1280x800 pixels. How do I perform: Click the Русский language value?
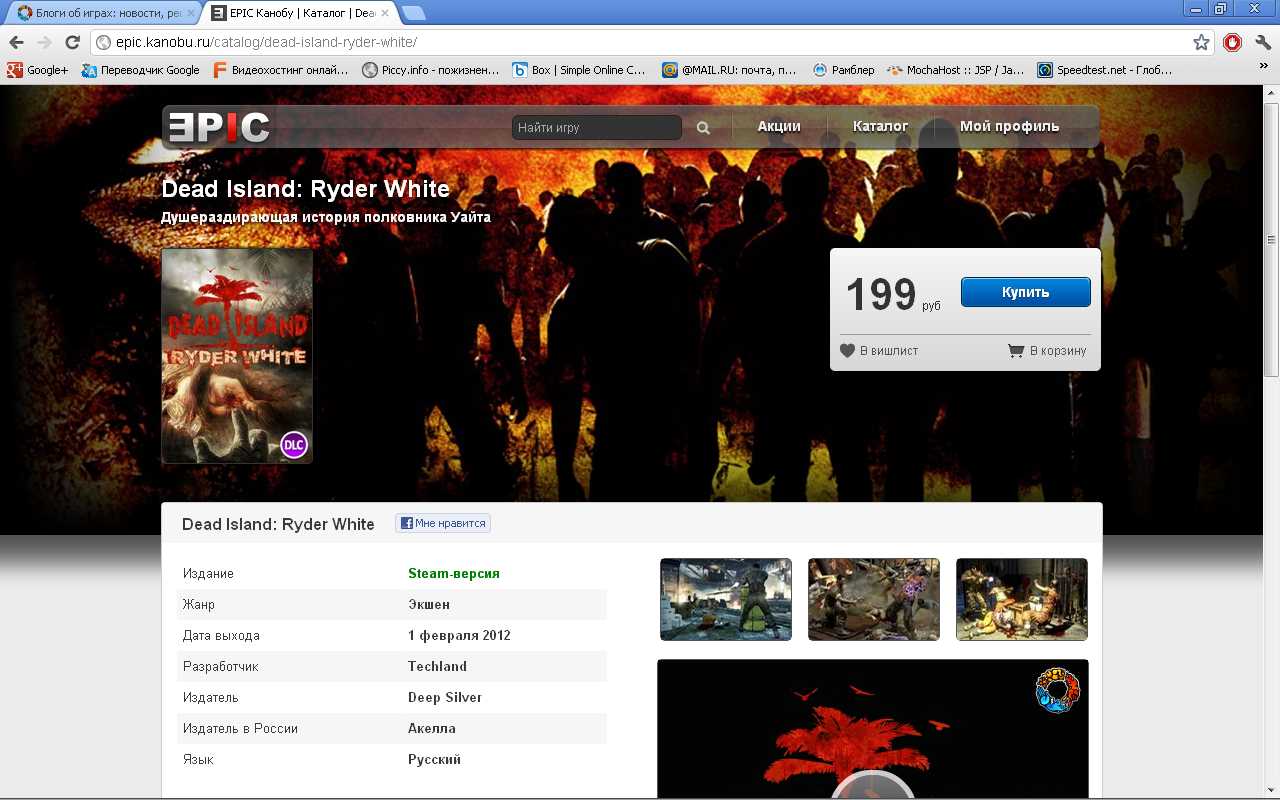tap(434, 759)
